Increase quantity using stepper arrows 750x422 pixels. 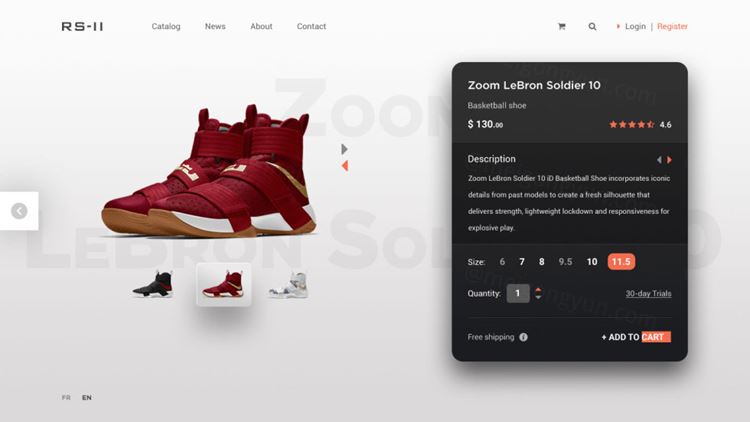(x=538, y=290)
